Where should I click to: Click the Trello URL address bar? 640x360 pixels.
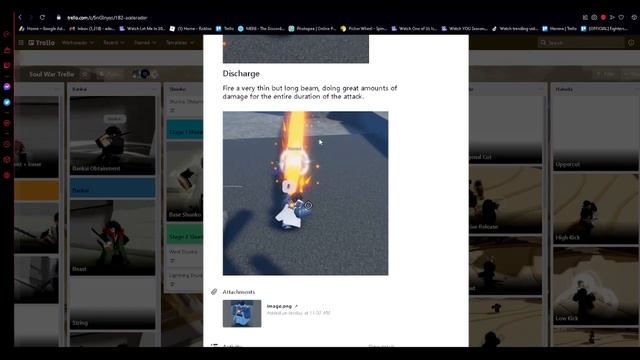pos(107,18)
